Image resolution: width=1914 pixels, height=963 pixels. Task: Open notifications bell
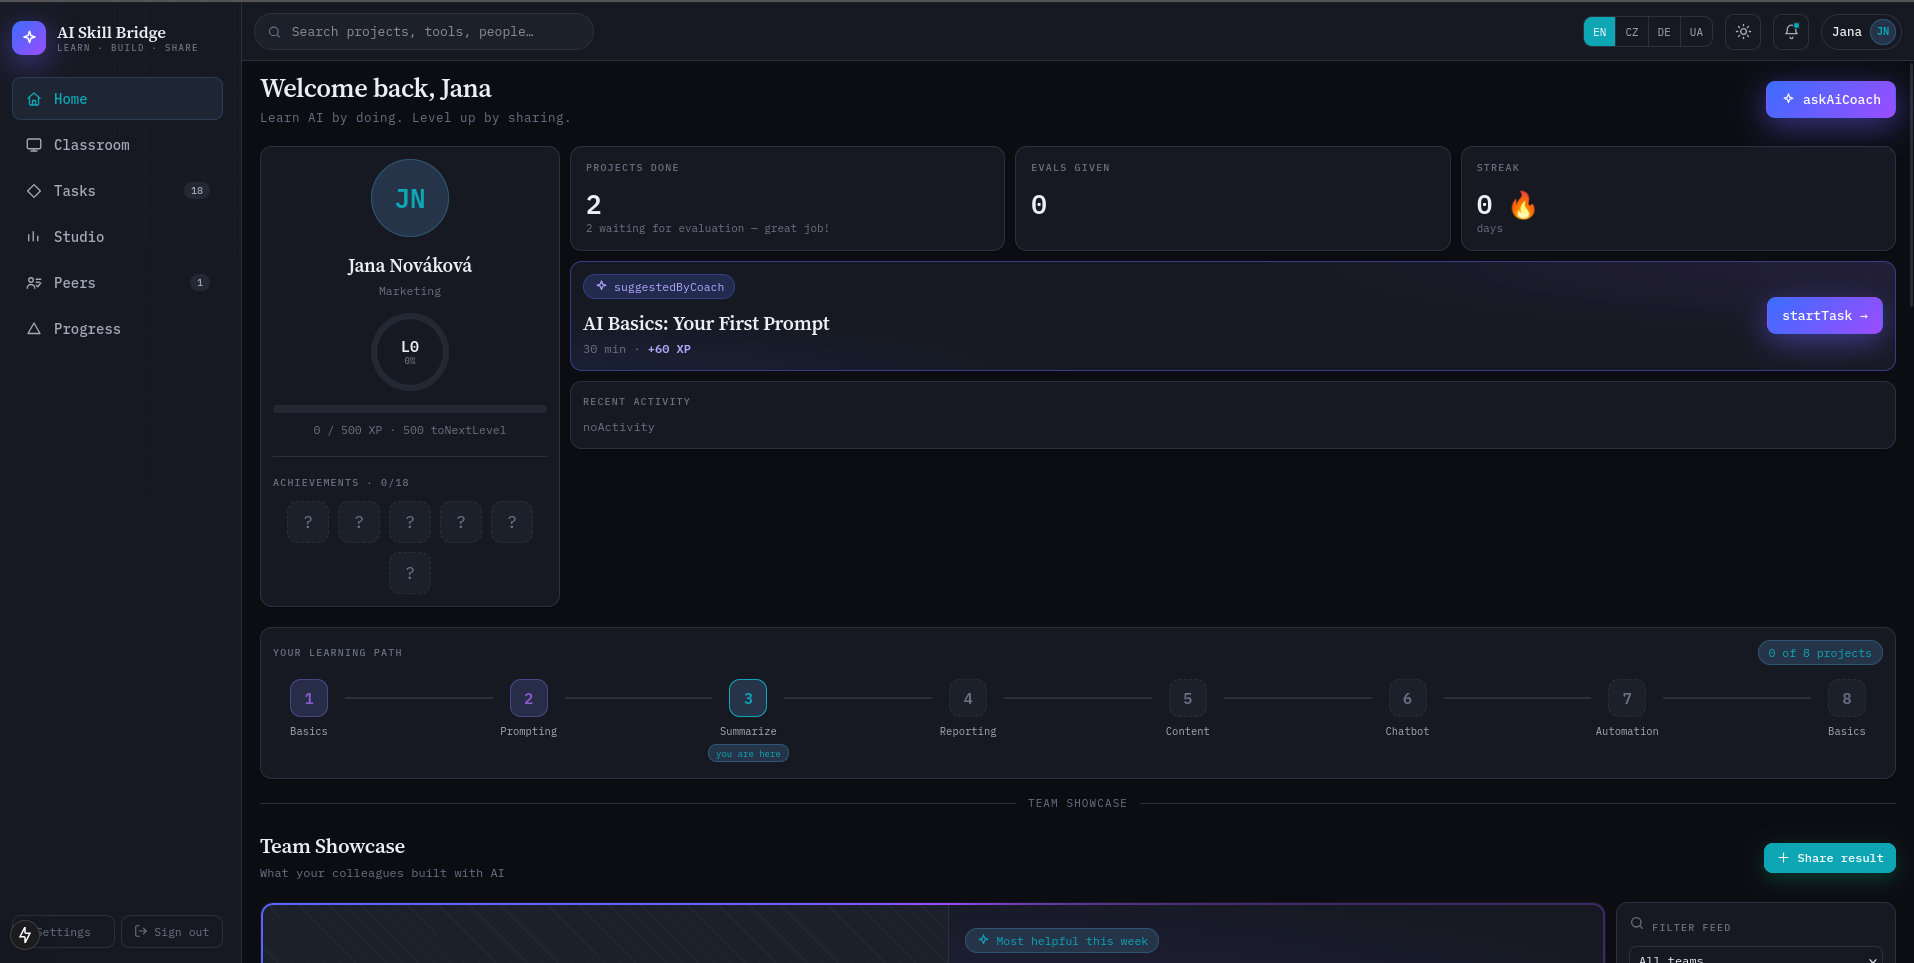coord(1791,32)
